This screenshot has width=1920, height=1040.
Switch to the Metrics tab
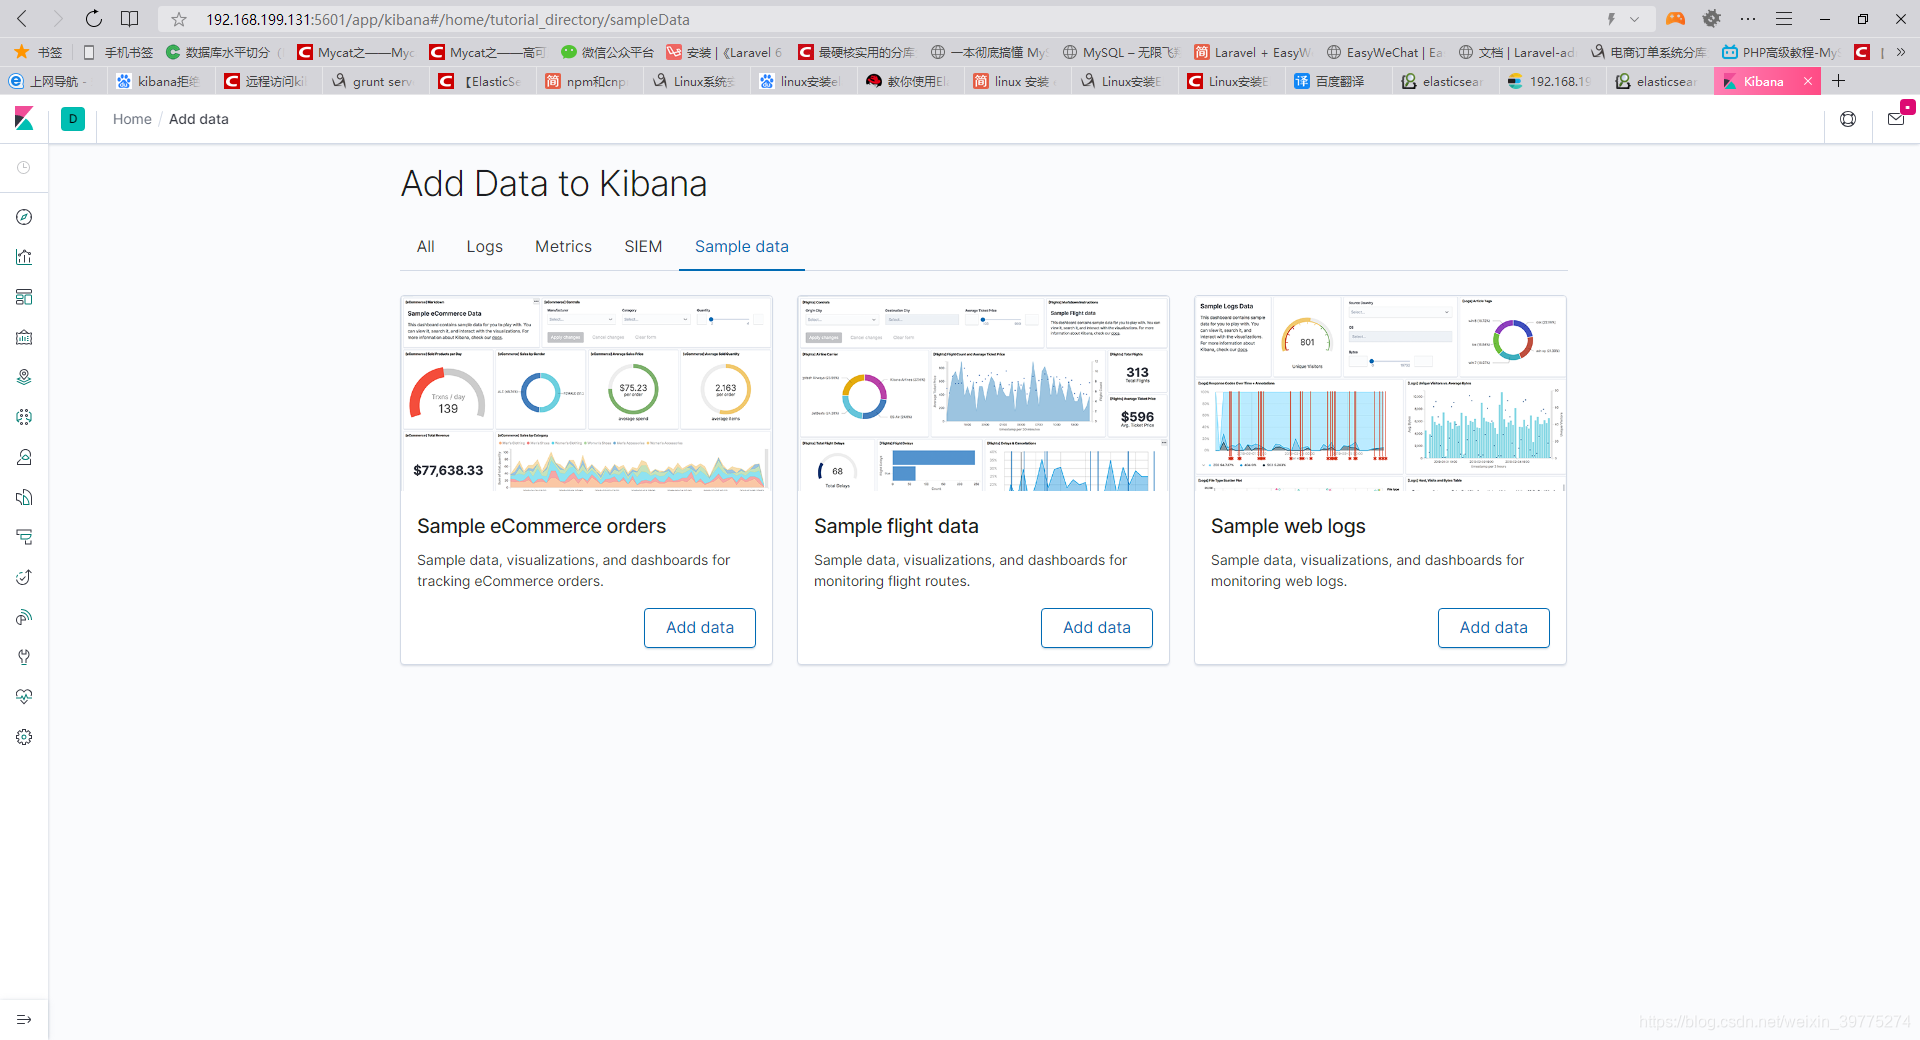pos(563,246)
